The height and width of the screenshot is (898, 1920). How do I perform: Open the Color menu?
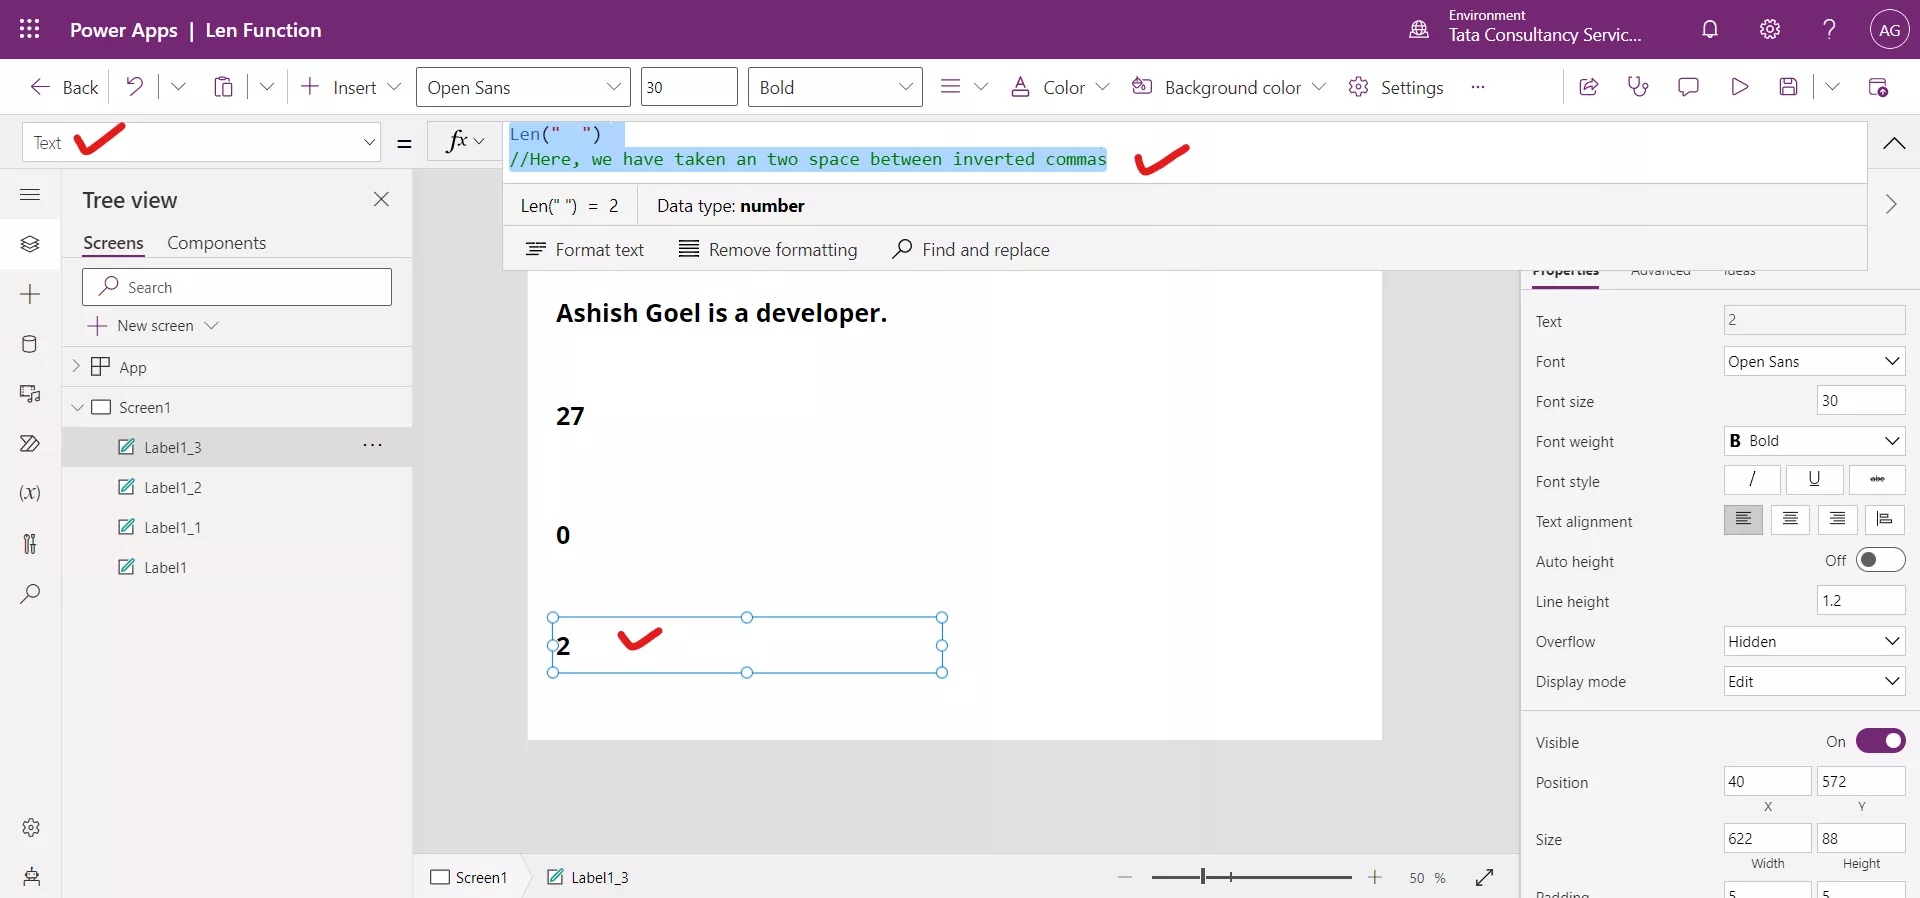click(x=1059, y=87)
